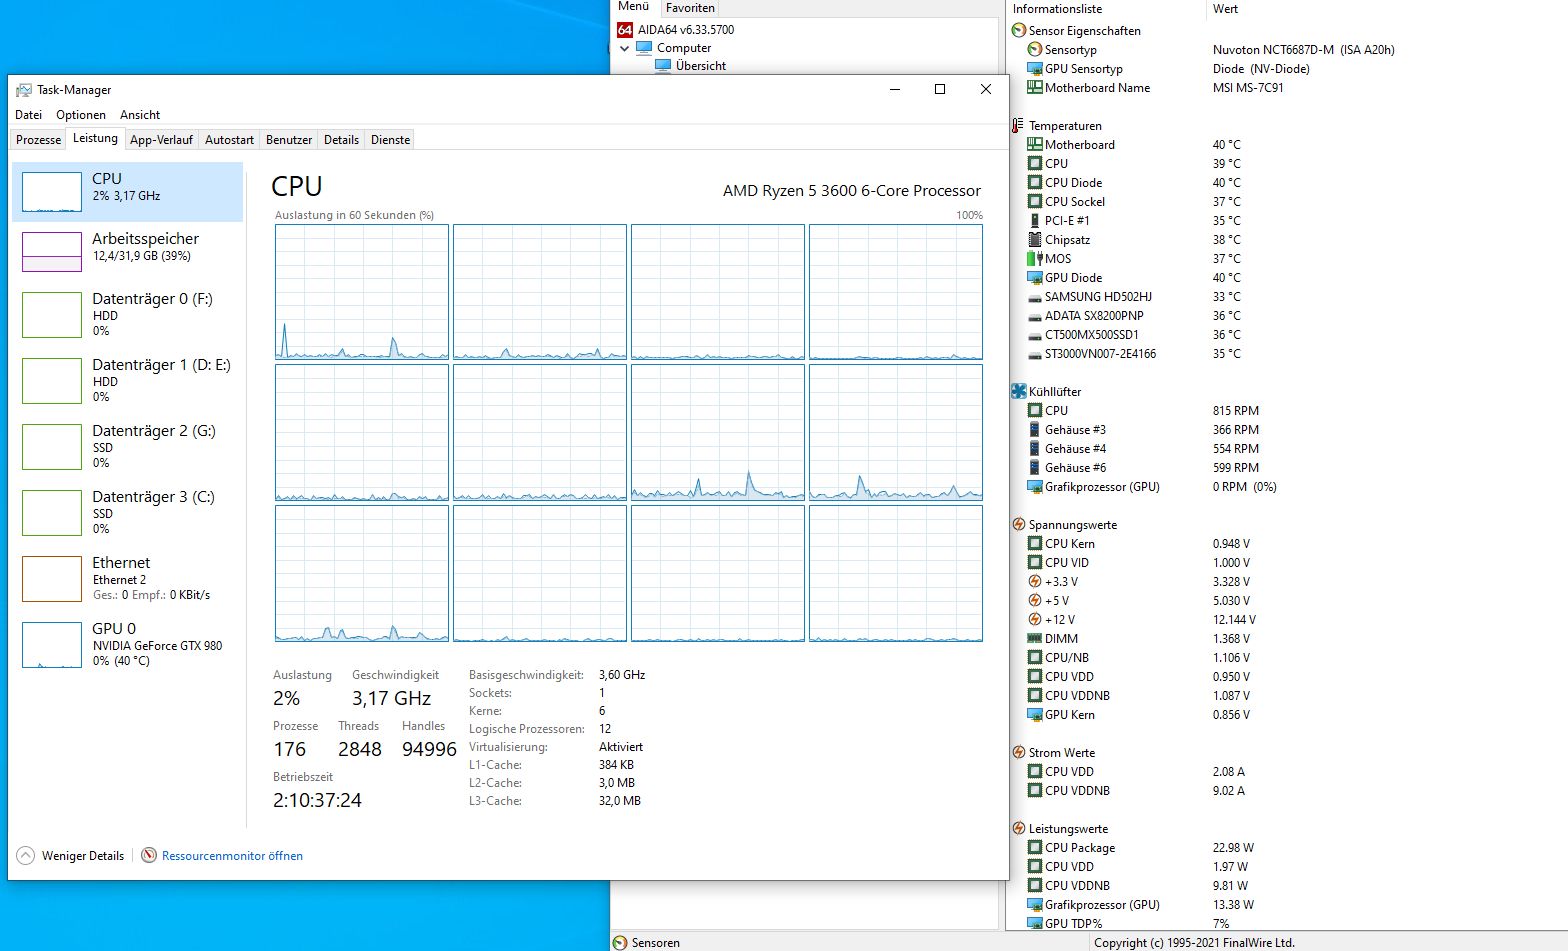Click Temperaturen thermometer icon
This screenshot has width=1568, height=951.
(x=1018, y=126)
